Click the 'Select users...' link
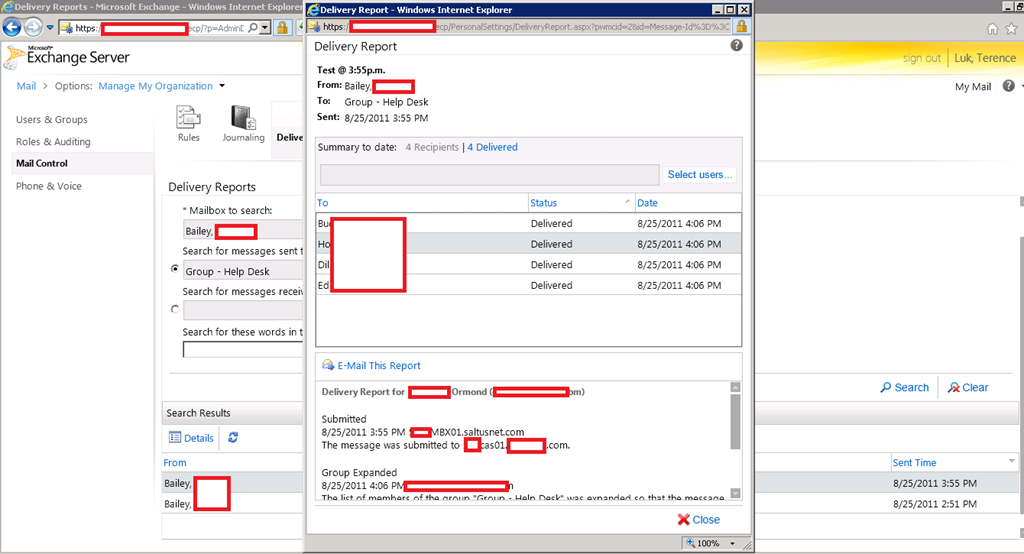The image size is (1024, 554). tap(700, 175)
